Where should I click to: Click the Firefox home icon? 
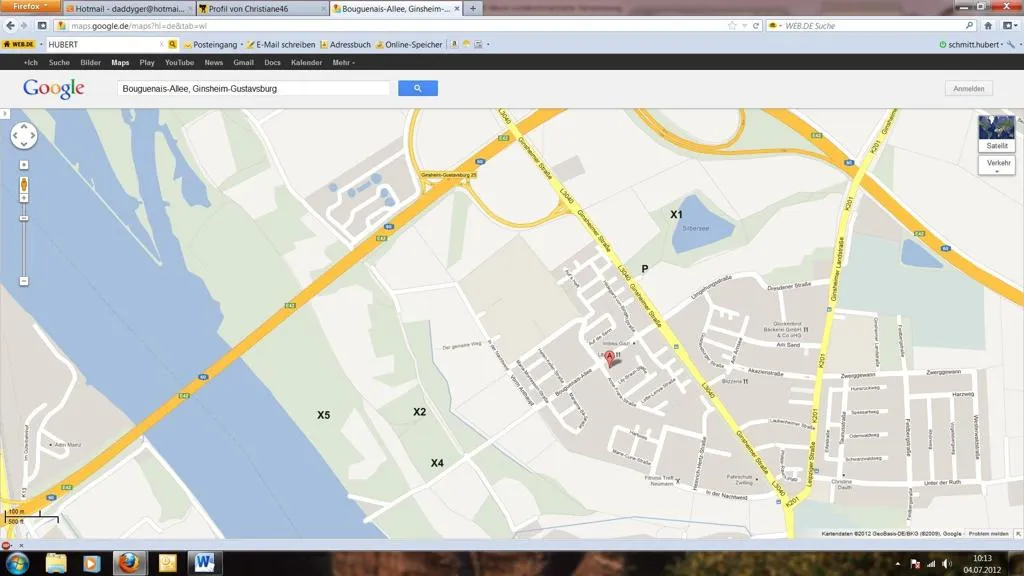click(x=988, y=25)
